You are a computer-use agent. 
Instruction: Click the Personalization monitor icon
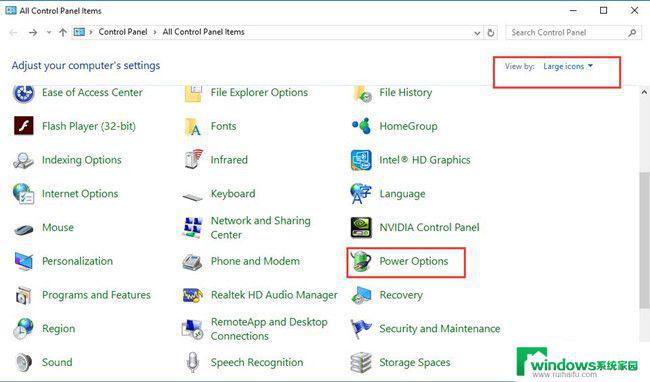(24, 261)
